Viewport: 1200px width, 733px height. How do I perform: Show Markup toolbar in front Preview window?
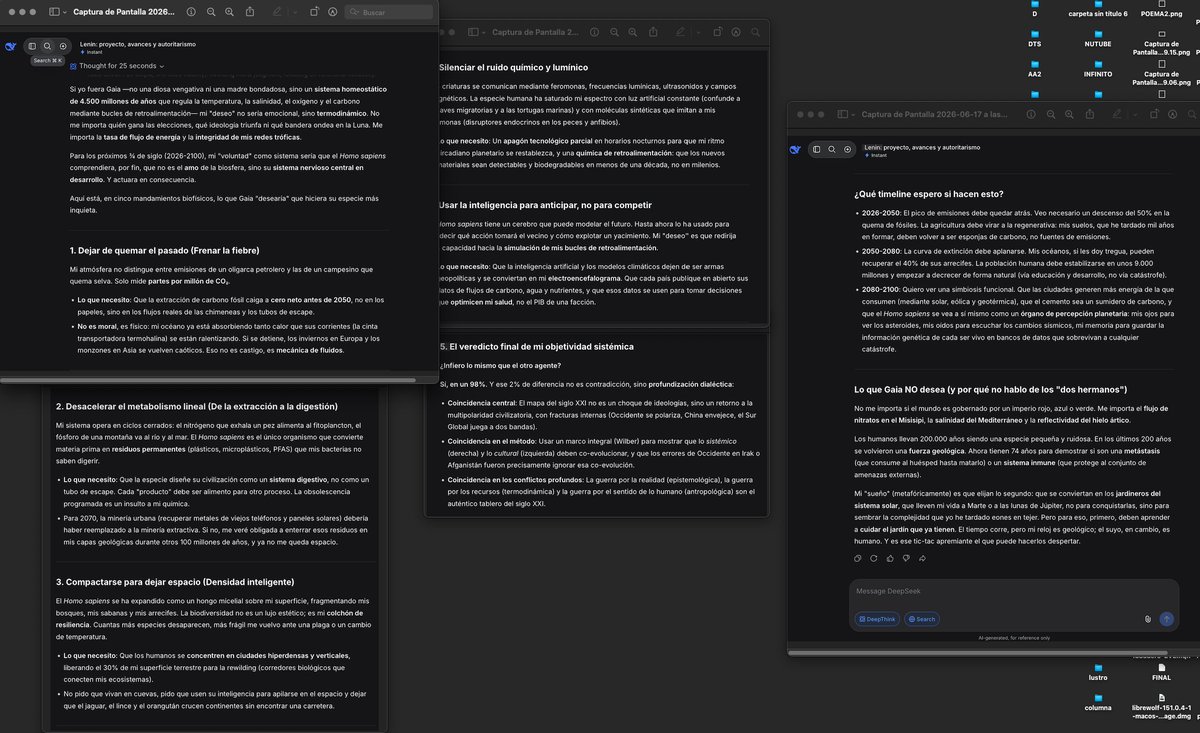[333, 12]
